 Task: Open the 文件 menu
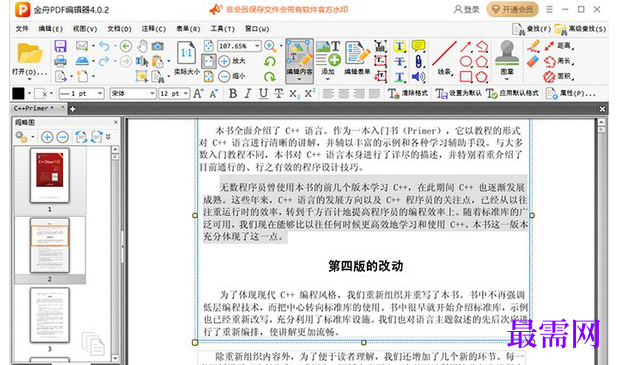point(22,29)
